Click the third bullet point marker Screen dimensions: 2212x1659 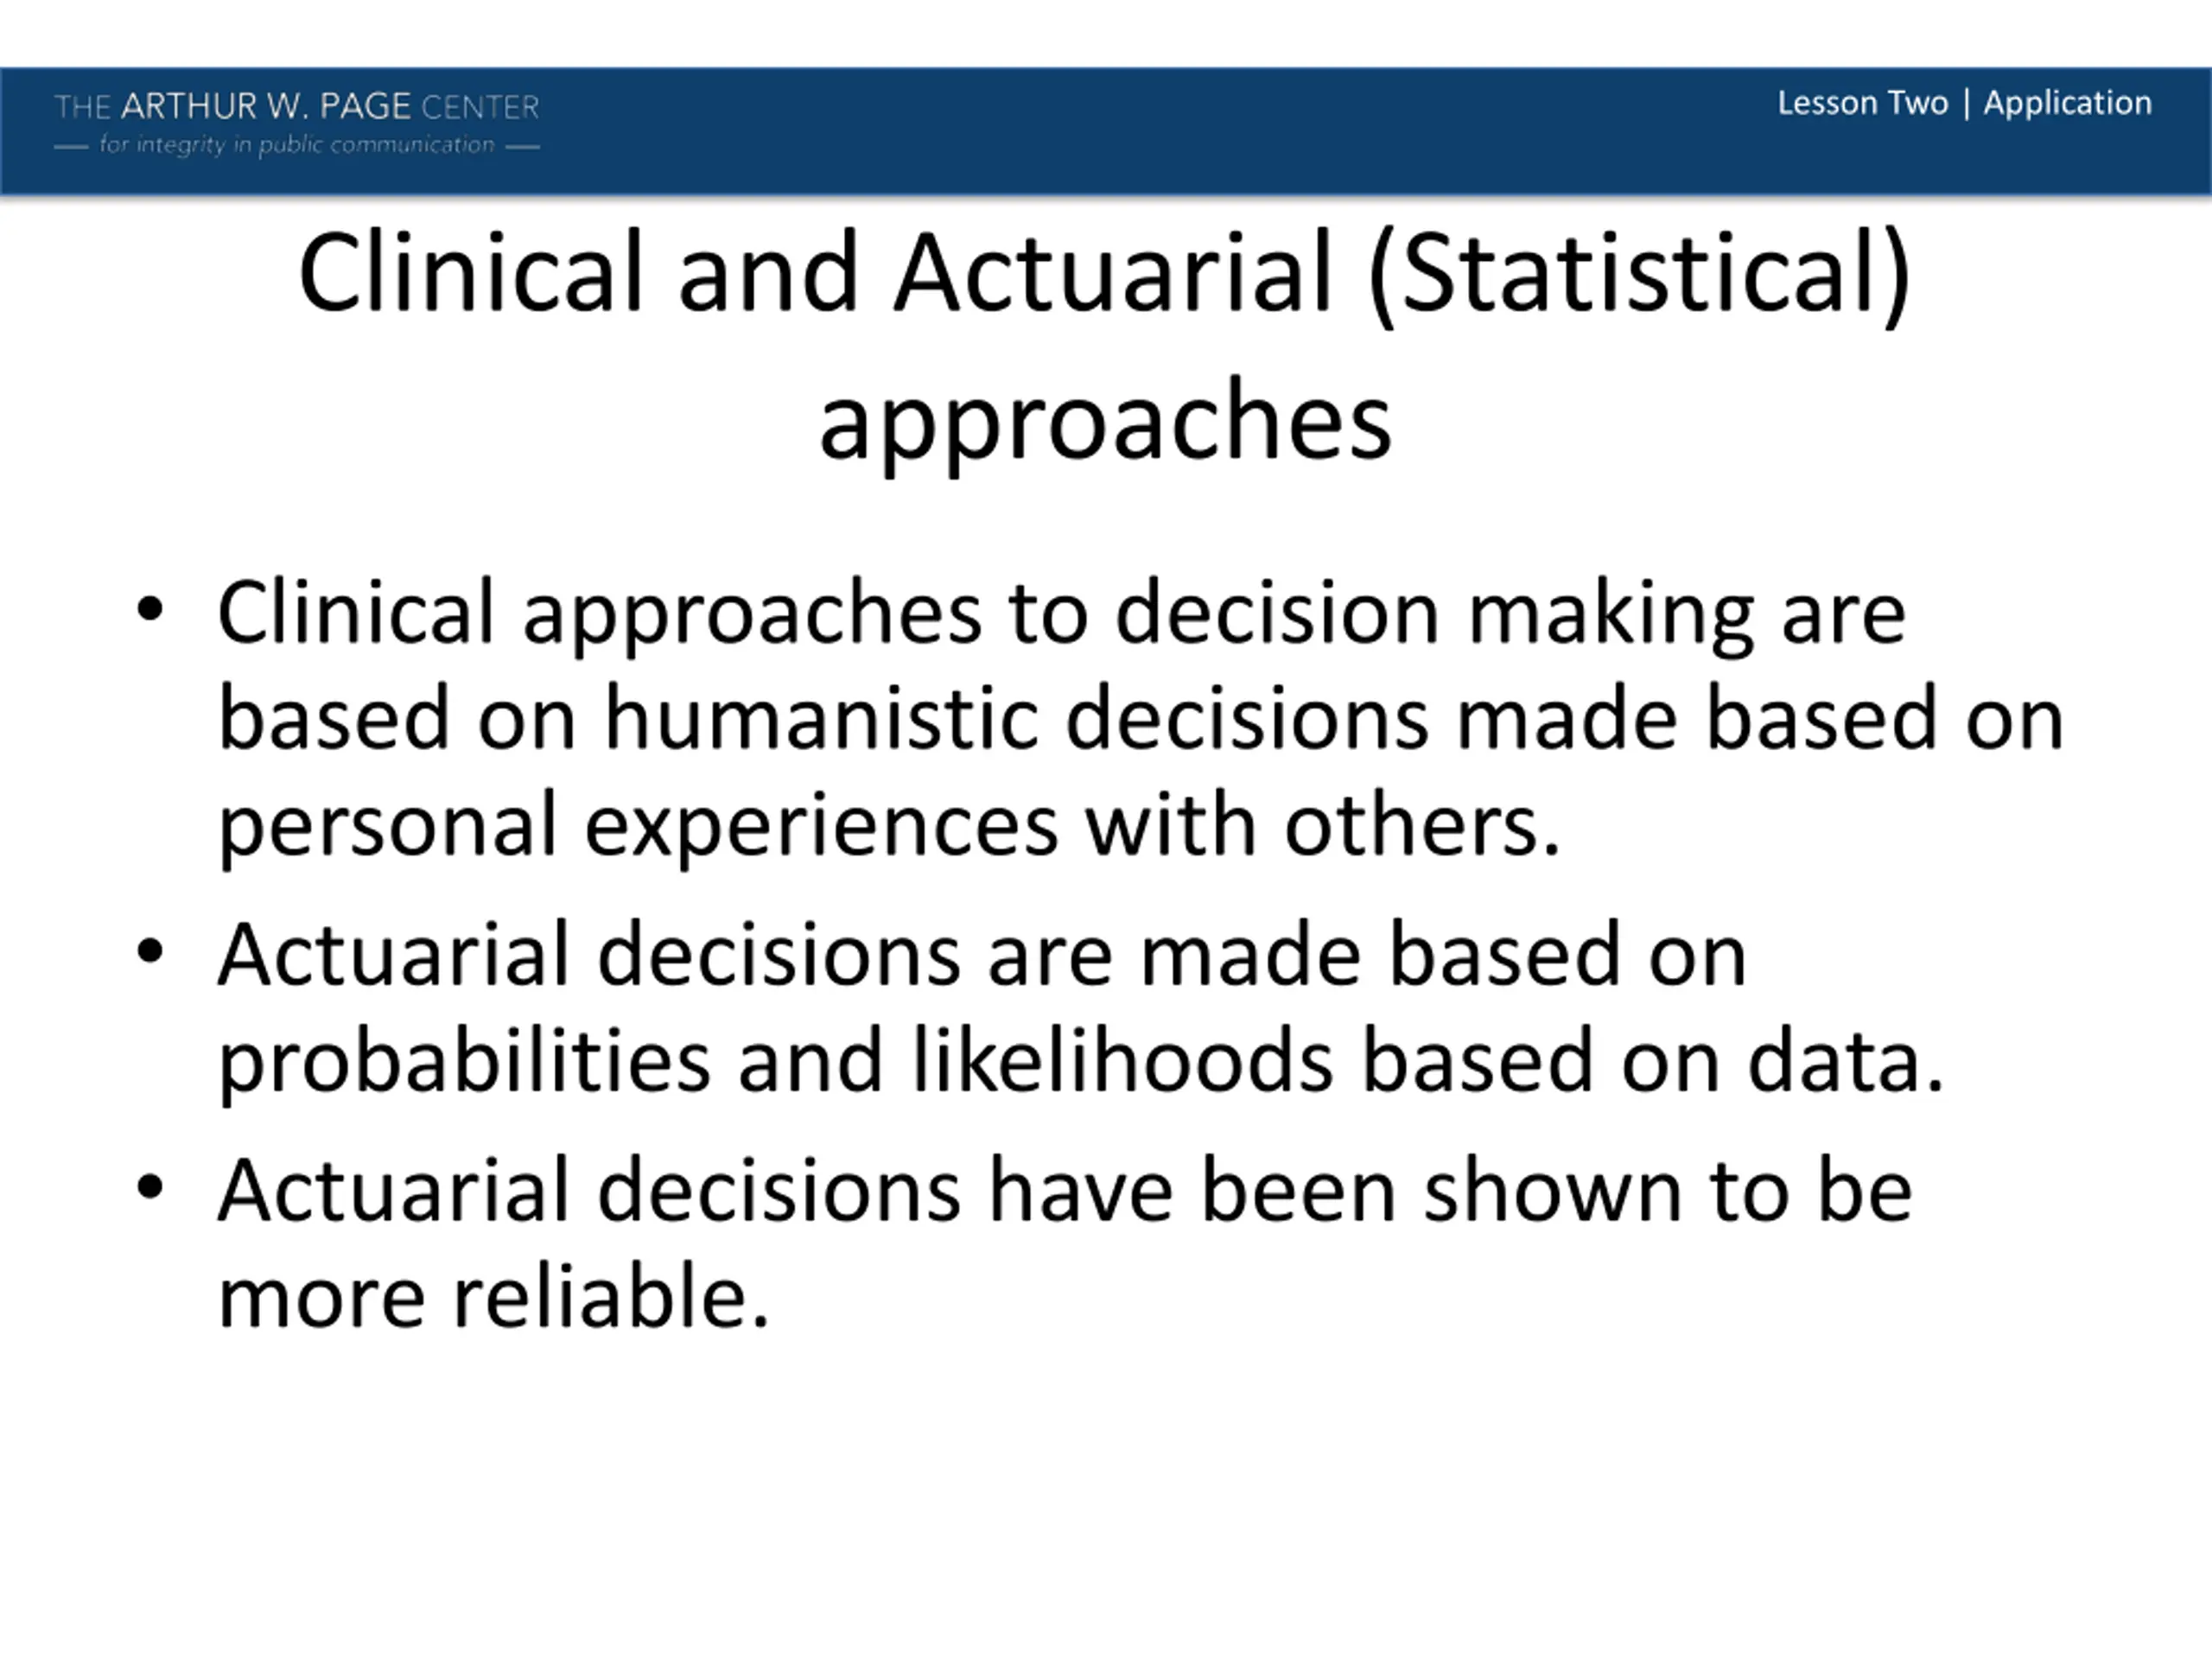[149, 1188]
